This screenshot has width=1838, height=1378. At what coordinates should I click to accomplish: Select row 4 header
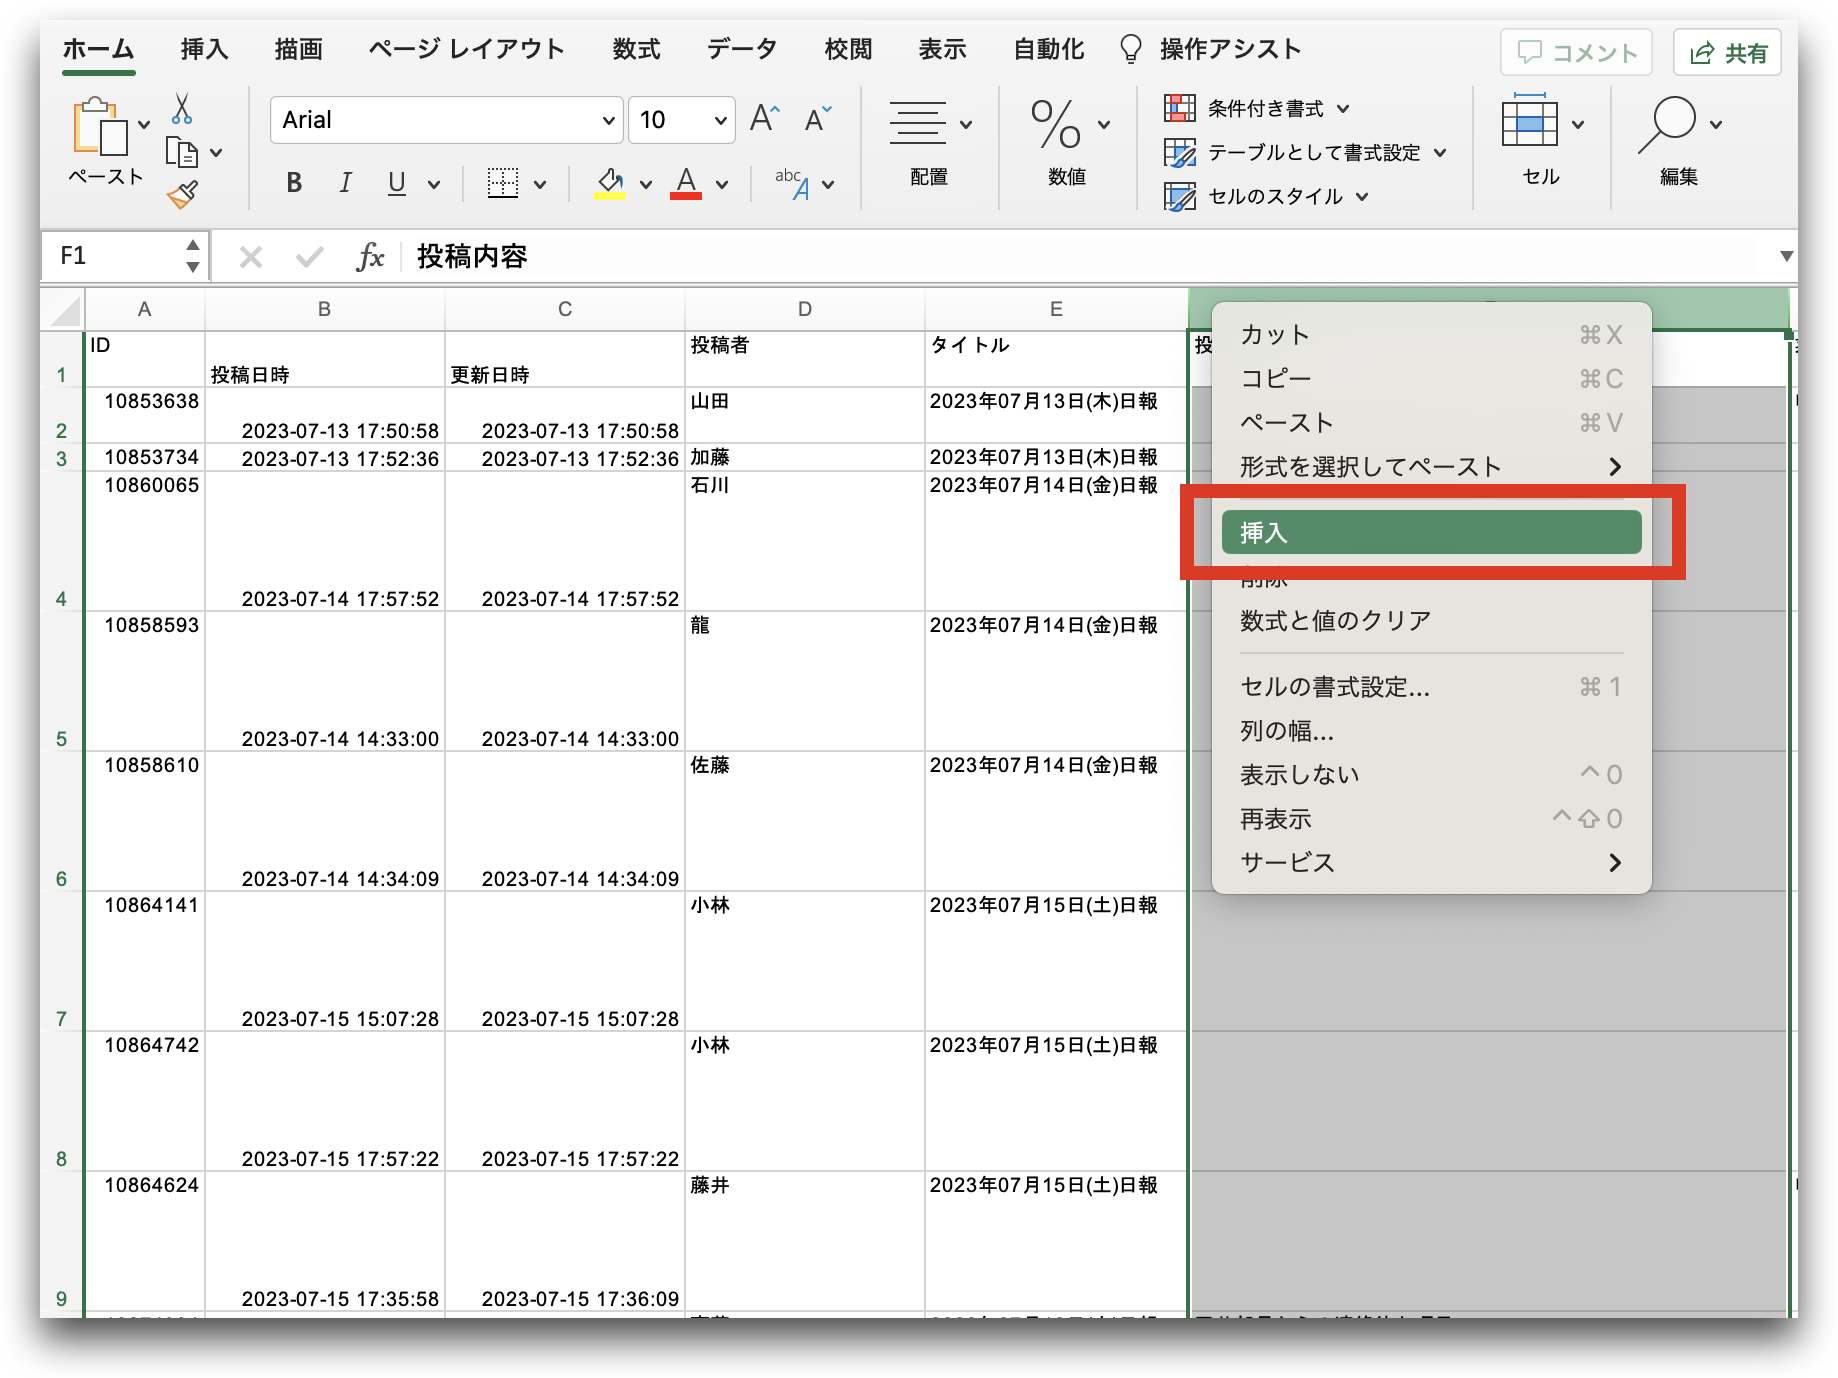click(62, 540)
